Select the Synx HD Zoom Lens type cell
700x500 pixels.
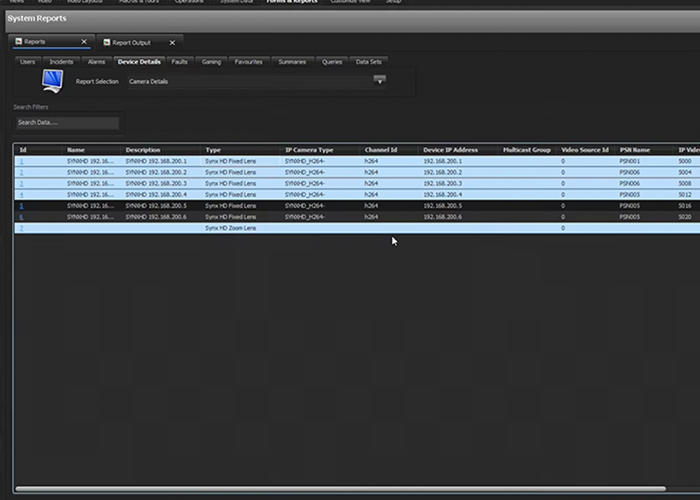(x=231, y=228)
